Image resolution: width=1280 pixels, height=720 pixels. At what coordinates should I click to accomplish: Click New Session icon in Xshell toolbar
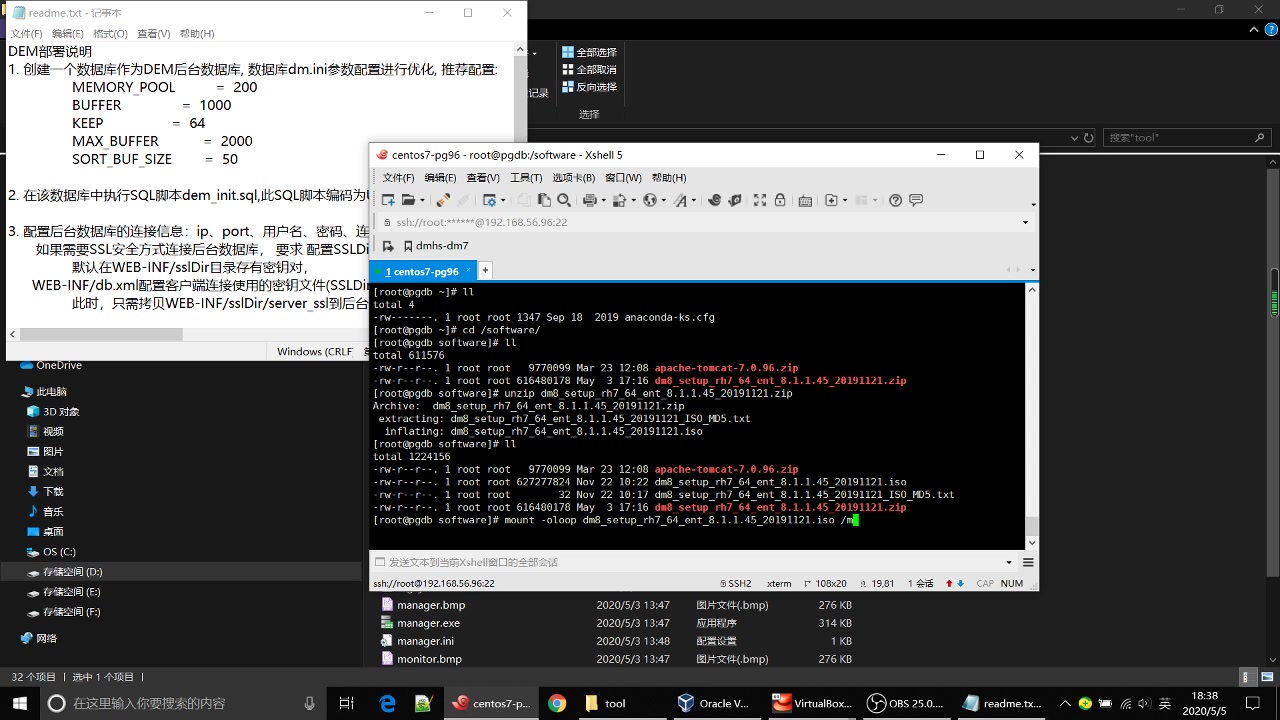point(388,200)
